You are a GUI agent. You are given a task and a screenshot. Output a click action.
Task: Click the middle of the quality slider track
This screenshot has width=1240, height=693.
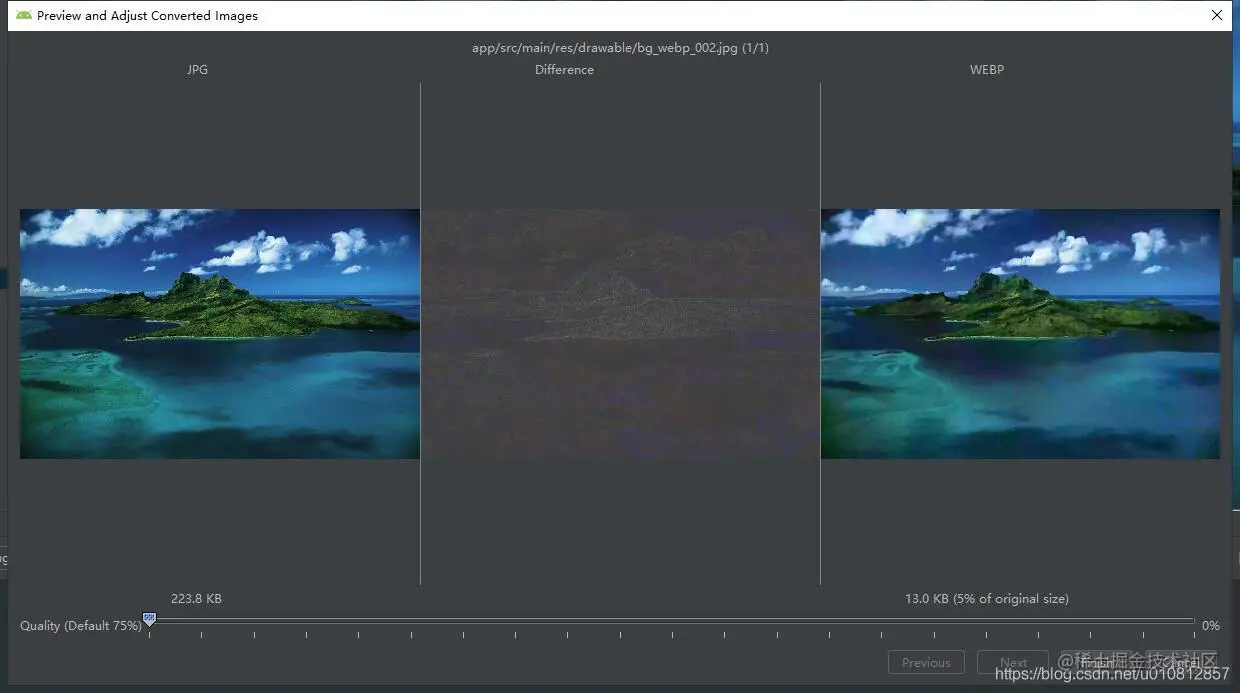point(671,621)
